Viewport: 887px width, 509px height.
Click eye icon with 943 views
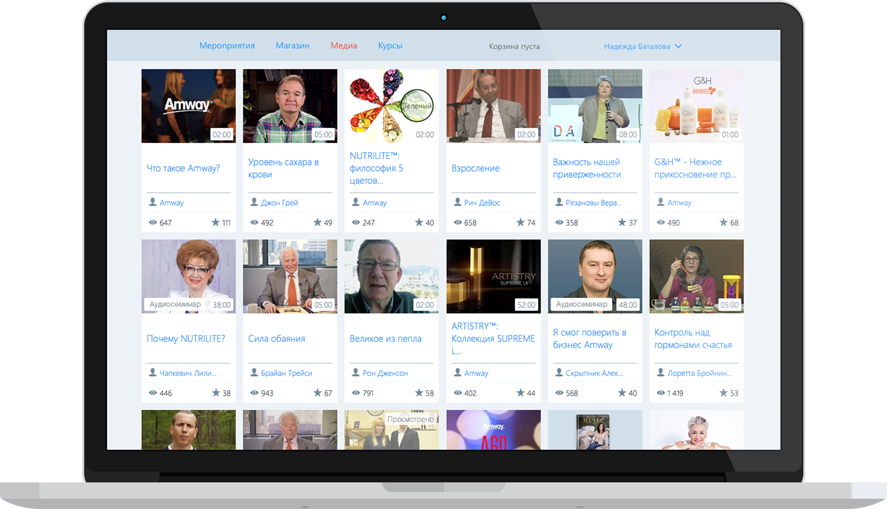point(254,392)
